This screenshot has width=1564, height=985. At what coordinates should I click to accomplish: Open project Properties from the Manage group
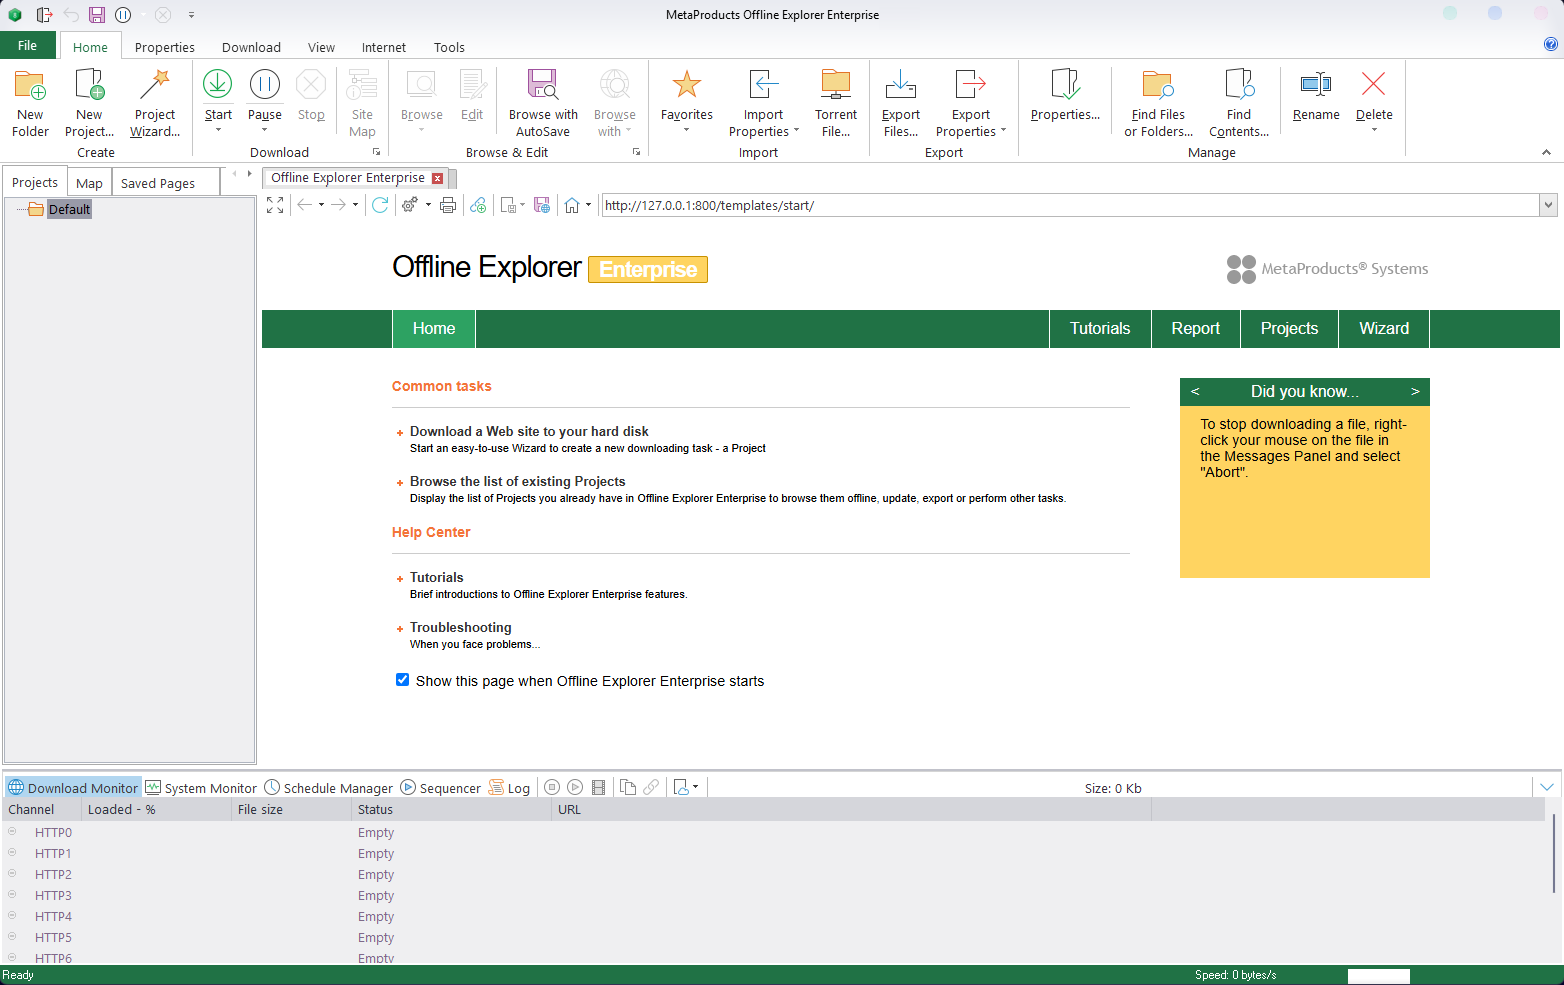(x=1065, y=96)
